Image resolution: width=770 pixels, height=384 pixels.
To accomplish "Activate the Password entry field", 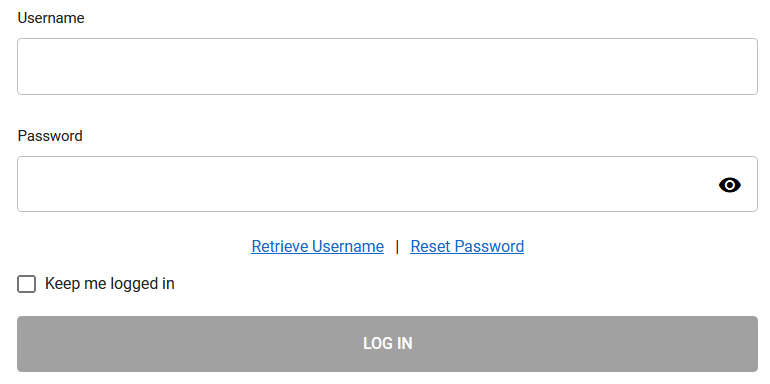I will [387, 184].
